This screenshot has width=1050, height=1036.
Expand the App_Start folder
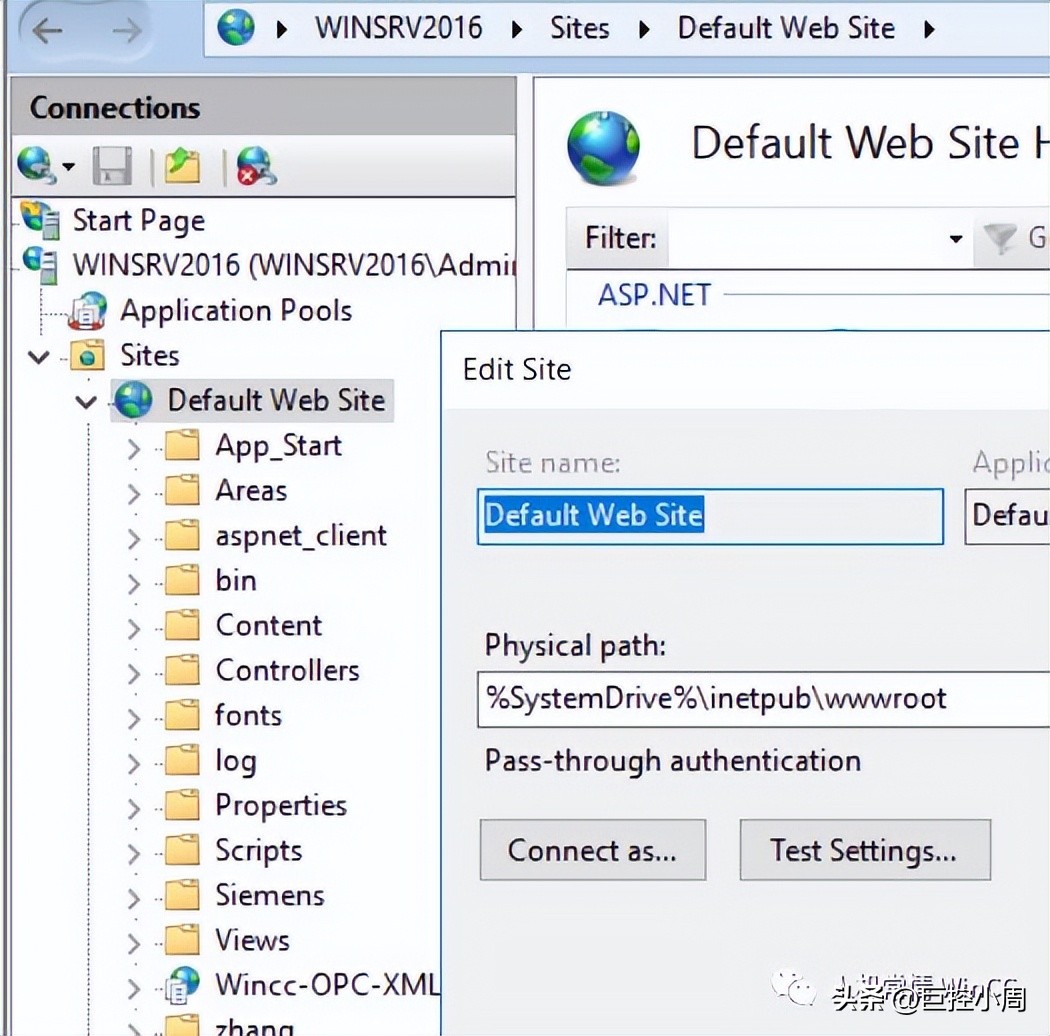pos(134,449)
